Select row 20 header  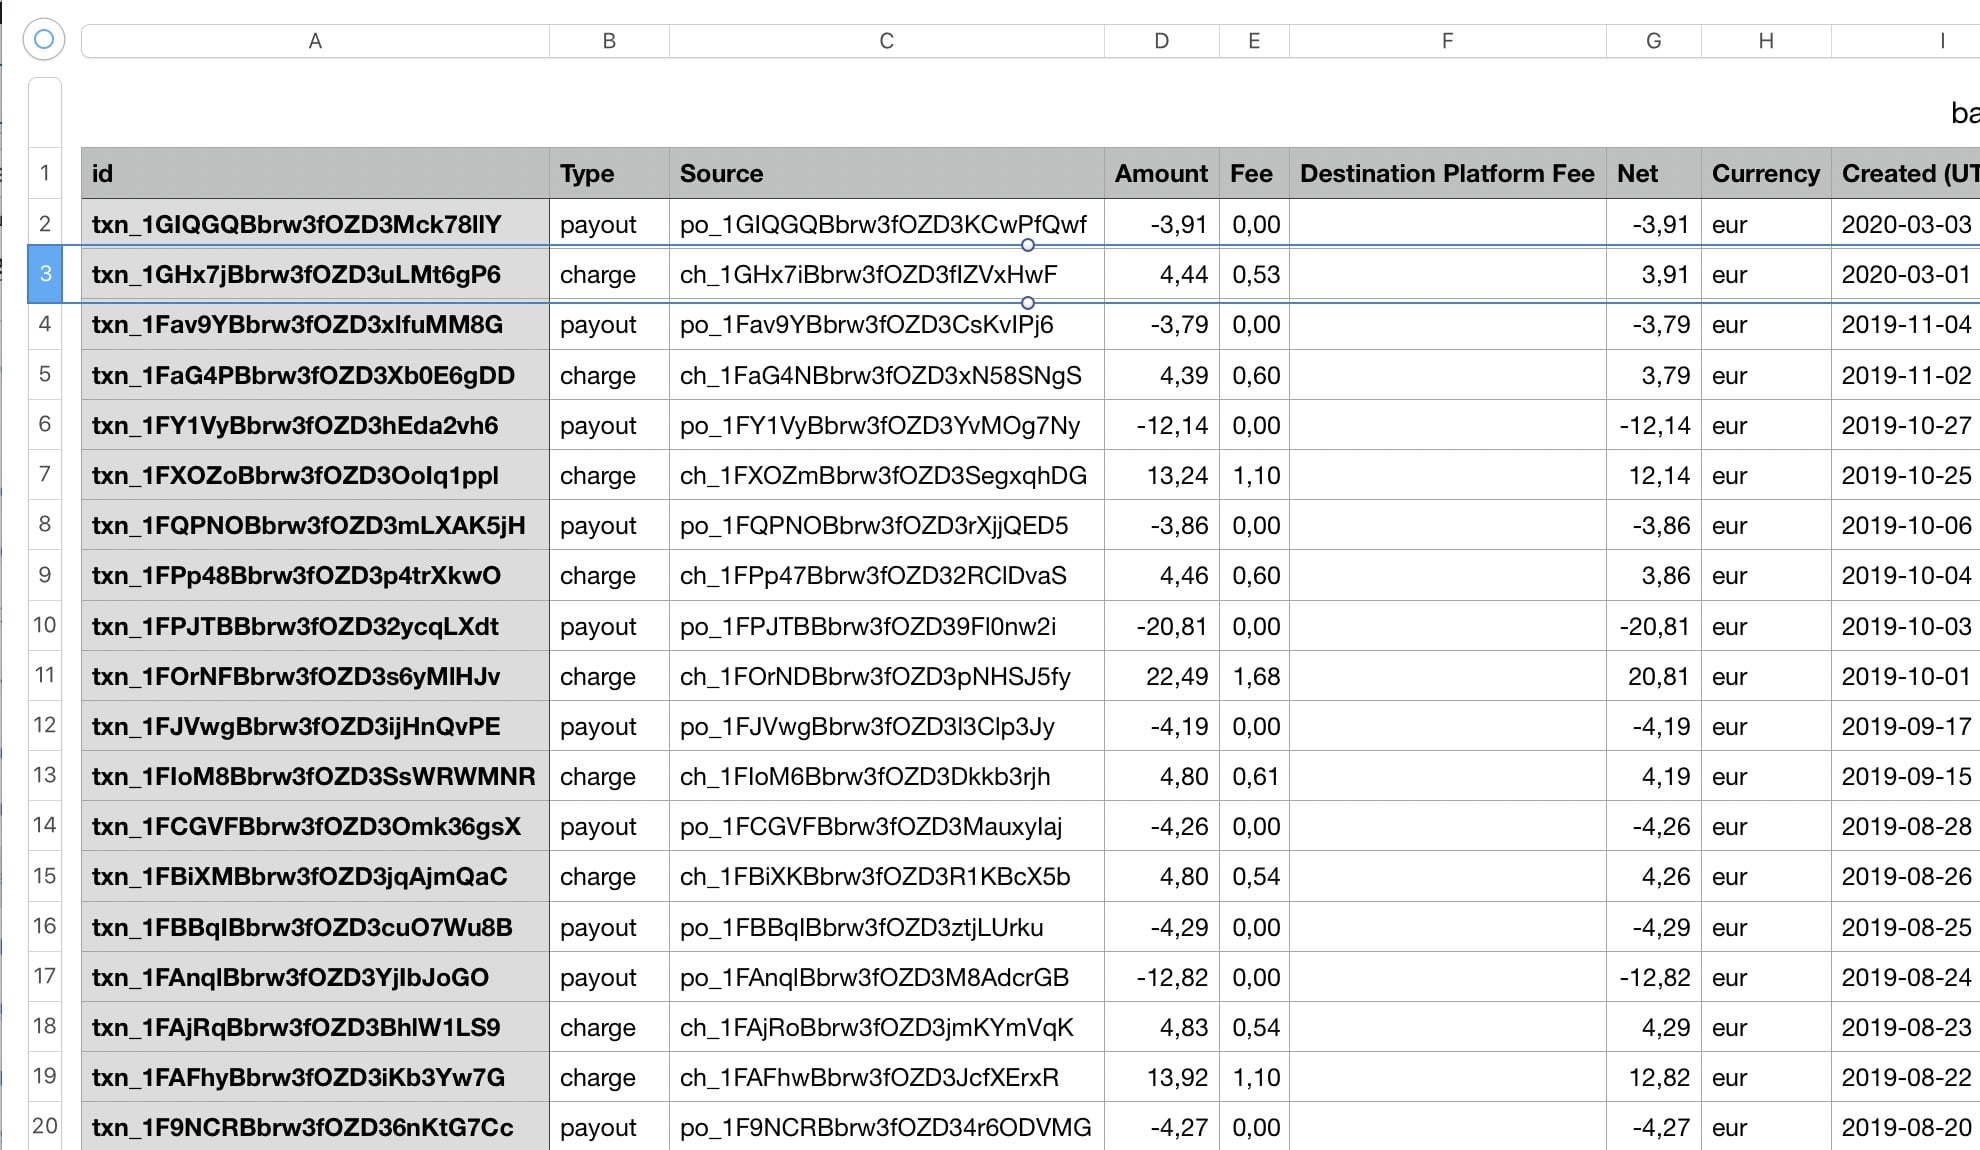pyautogui.click(x=45, y=1127)
